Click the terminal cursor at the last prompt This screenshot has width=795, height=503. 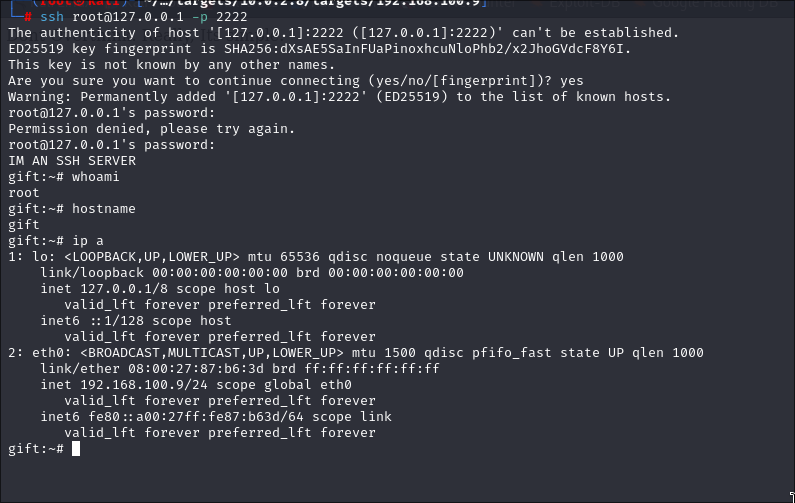76,449
